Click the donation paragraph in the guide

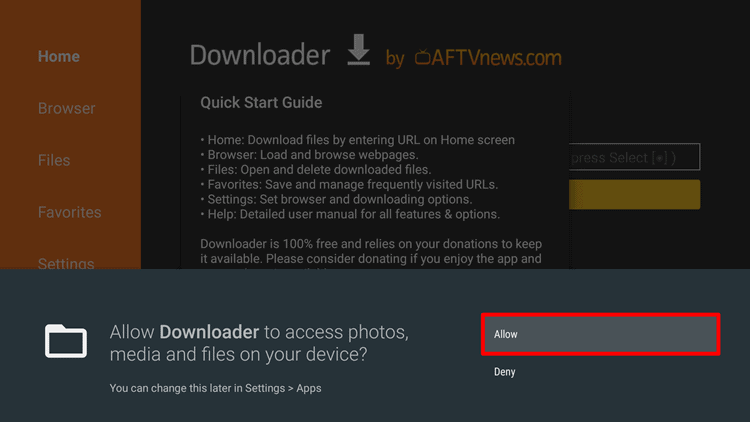[x=370, y=251]
